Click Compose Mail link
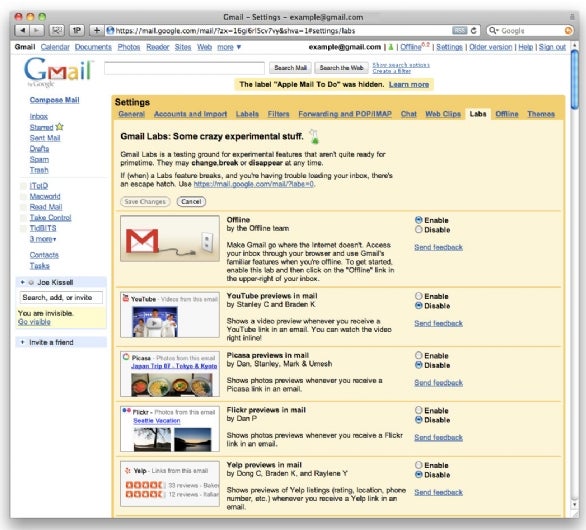 [x=55, y=100]
